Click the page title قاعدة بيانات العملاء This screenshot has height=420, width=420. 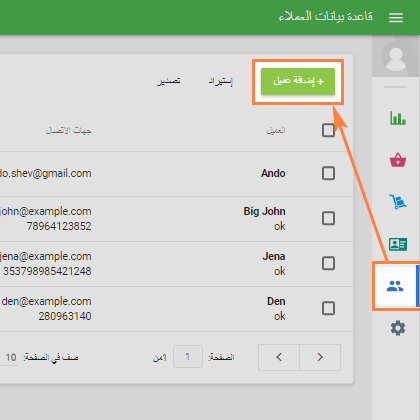click(x=326, y=16)
